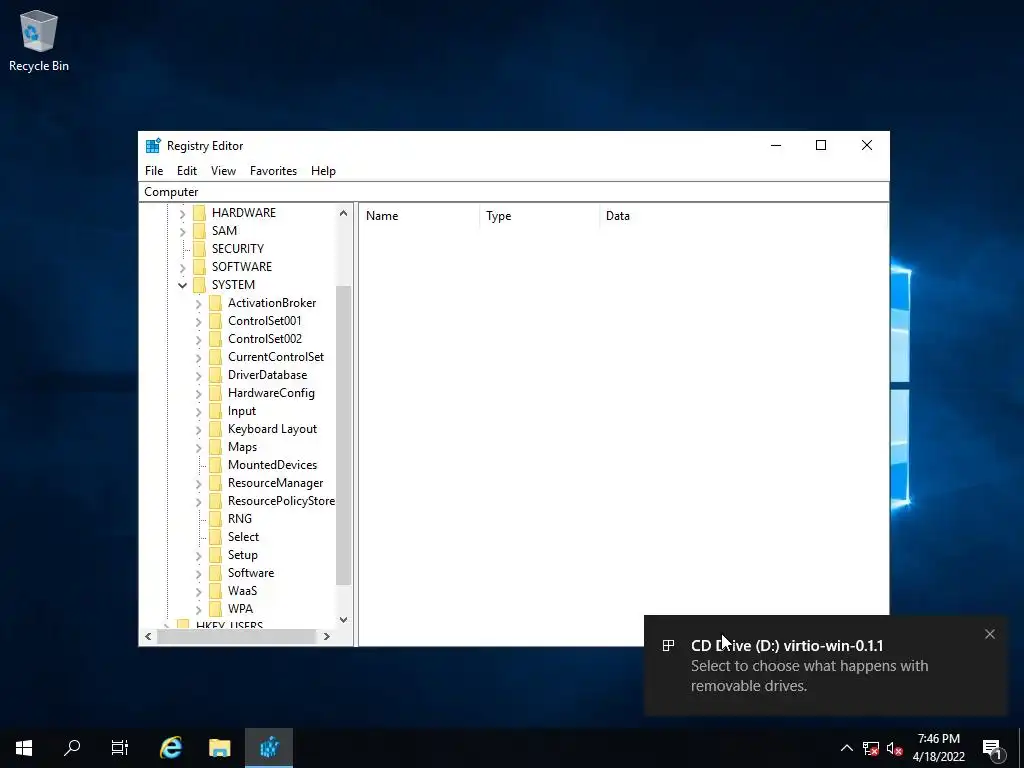Click the tree horizontal scrollbar thumb
This screenshot has width=1024, height=768.
click(x=236, y=636)
